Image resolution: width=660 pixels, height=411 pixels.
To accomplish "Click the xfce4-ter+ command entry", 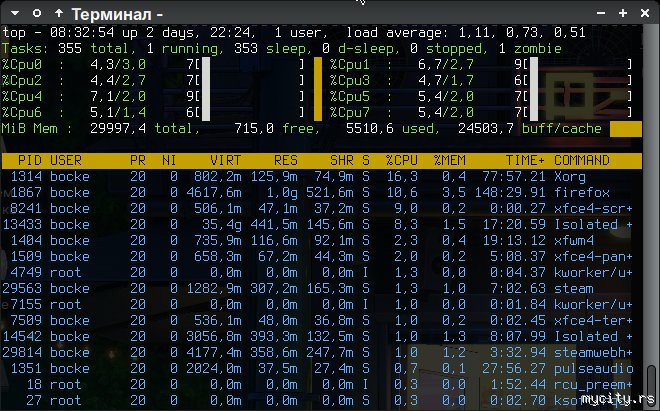I will click(593, 321).
